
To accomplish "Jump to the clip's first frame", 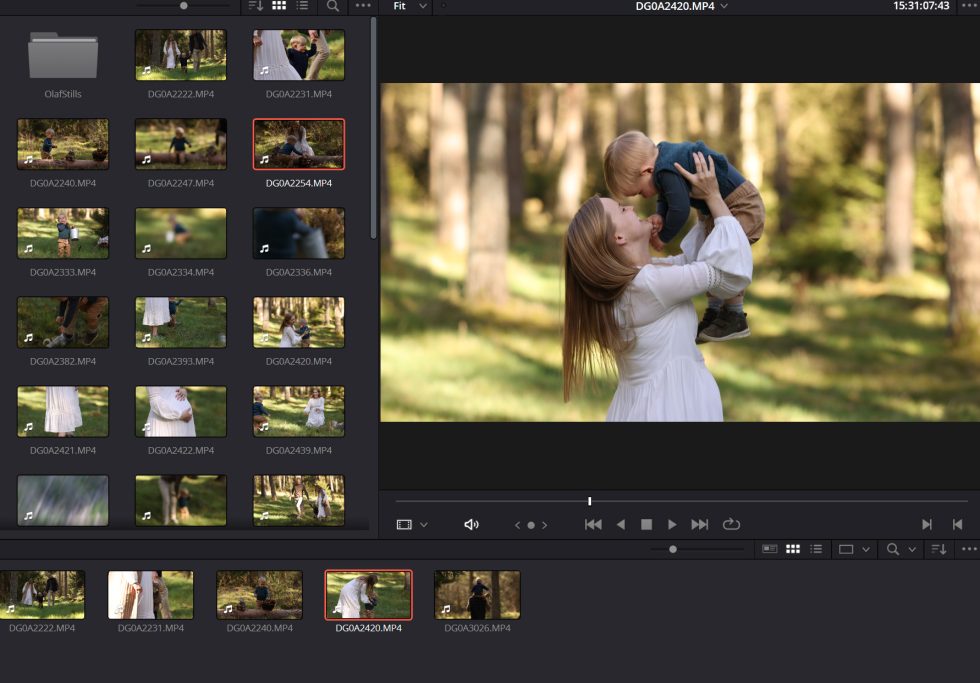I will 592,523.
